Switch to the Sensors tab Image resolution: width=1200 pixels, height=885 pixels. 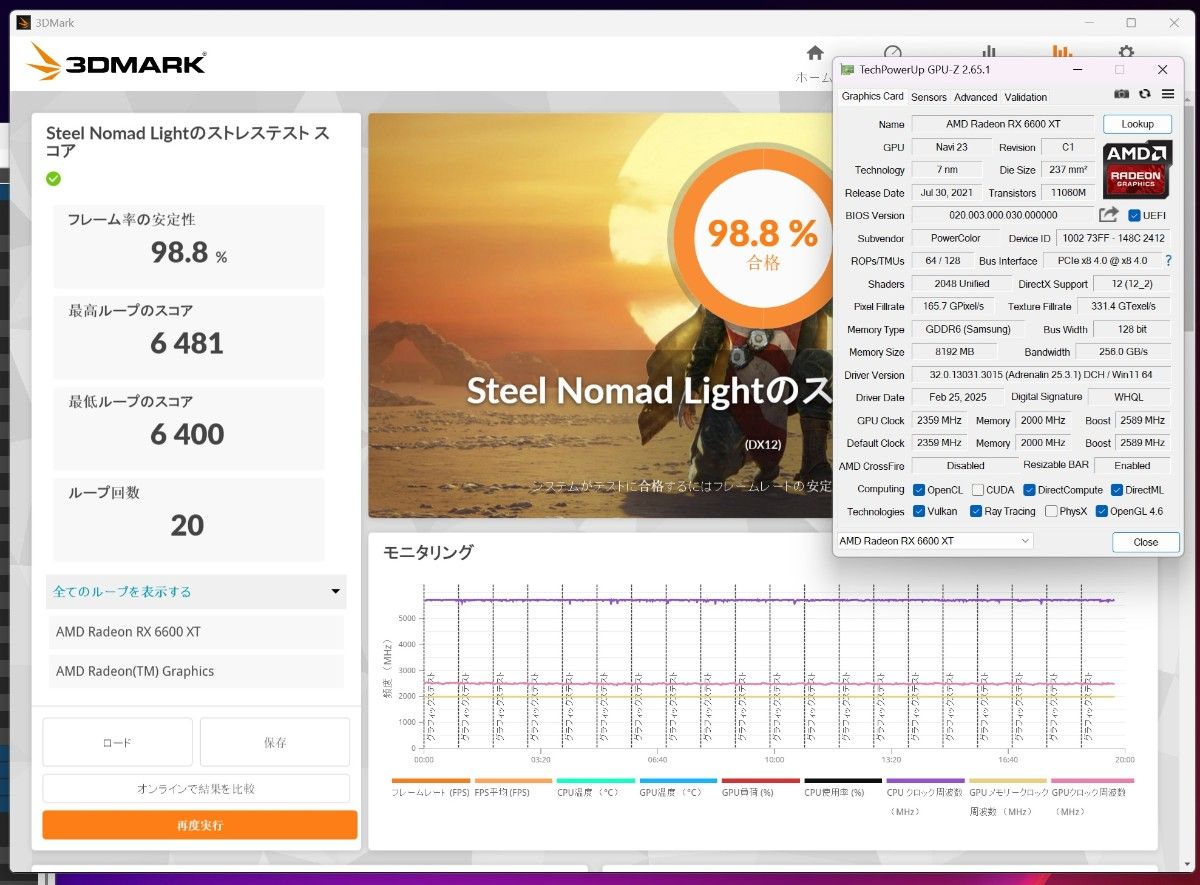point(928,97)
